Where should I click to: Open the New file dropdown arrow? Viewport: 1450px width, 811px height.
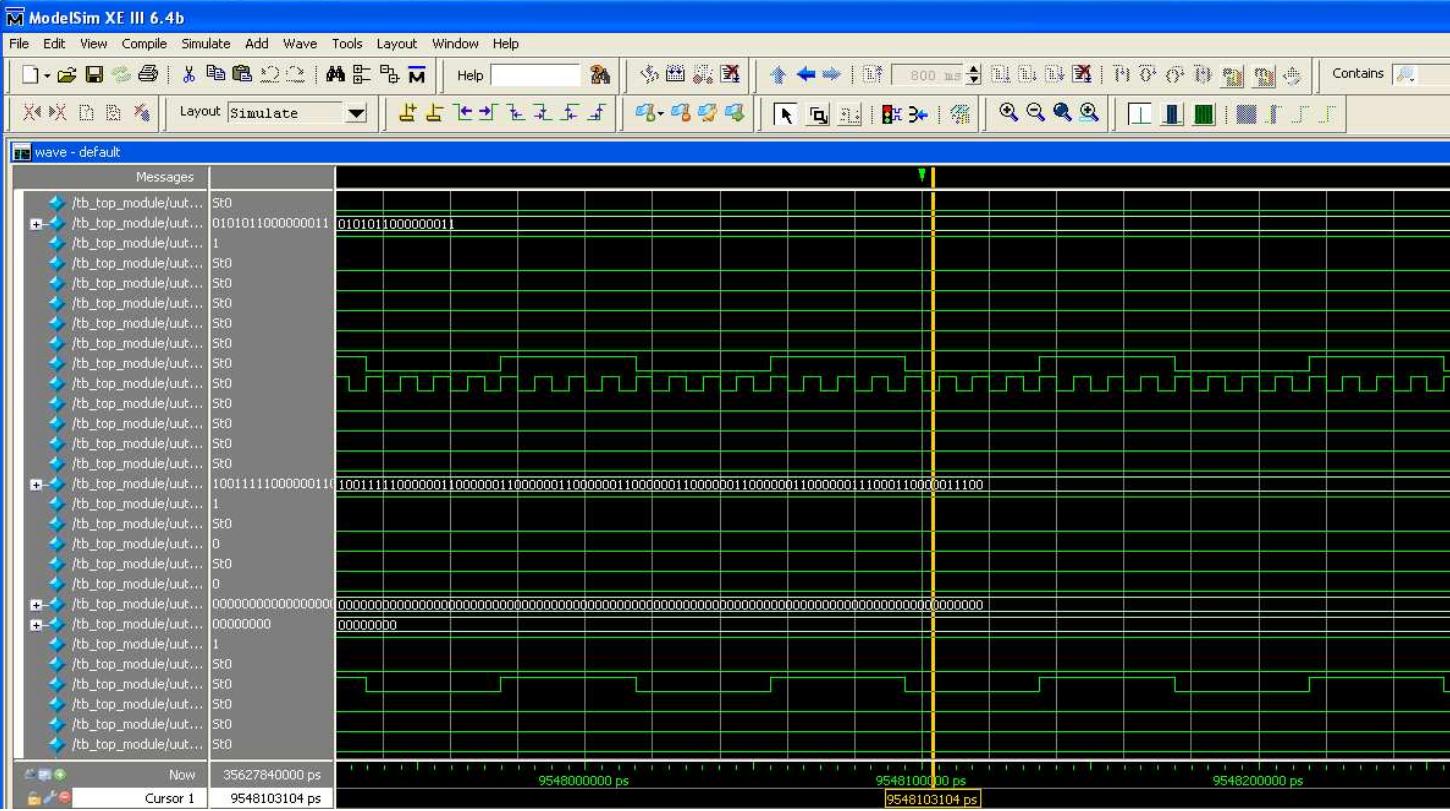click(46, 76)
